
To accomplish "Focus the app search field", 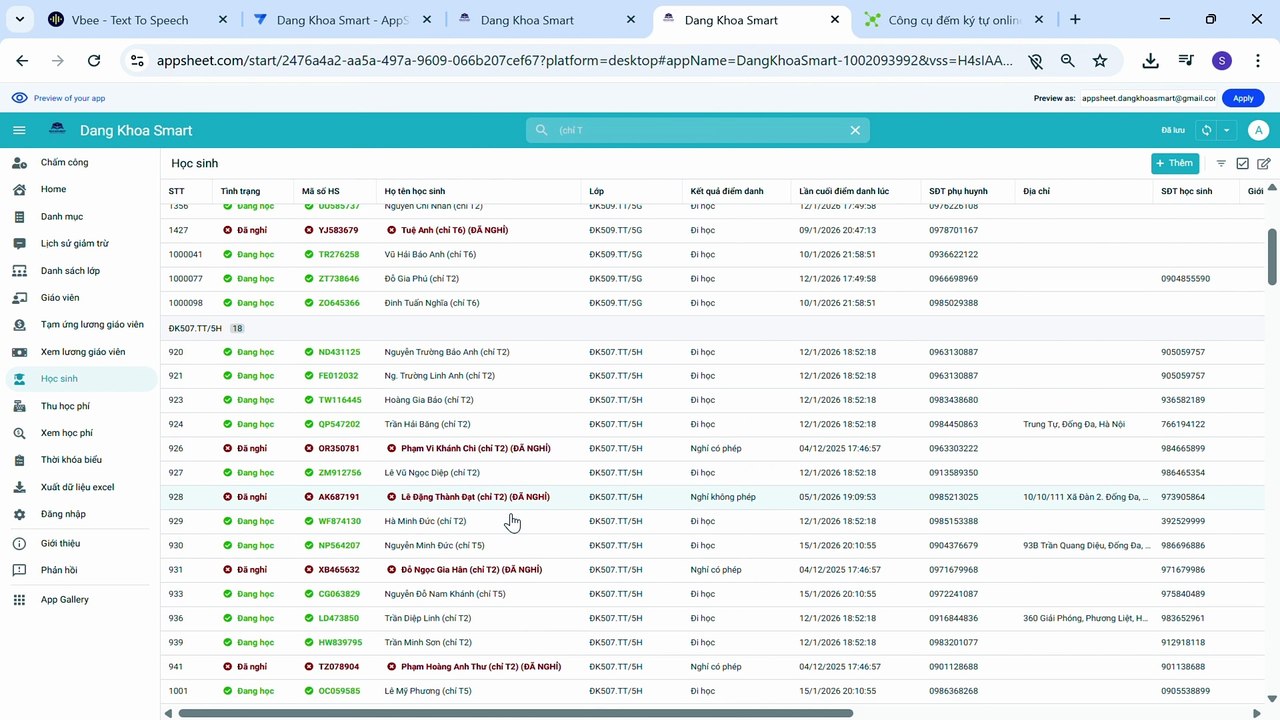I will click(700, 130).
